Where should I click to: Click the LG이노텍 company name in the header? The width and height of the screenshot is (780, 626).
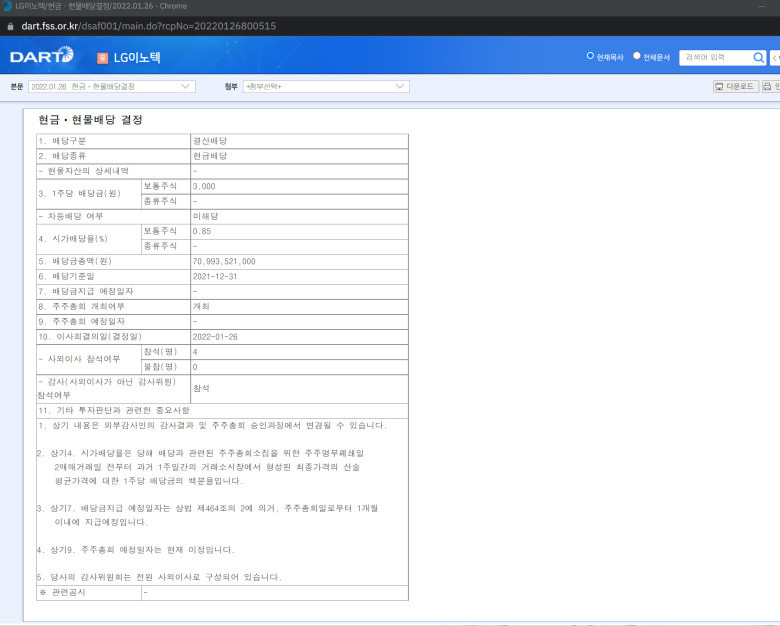[137, 58]
